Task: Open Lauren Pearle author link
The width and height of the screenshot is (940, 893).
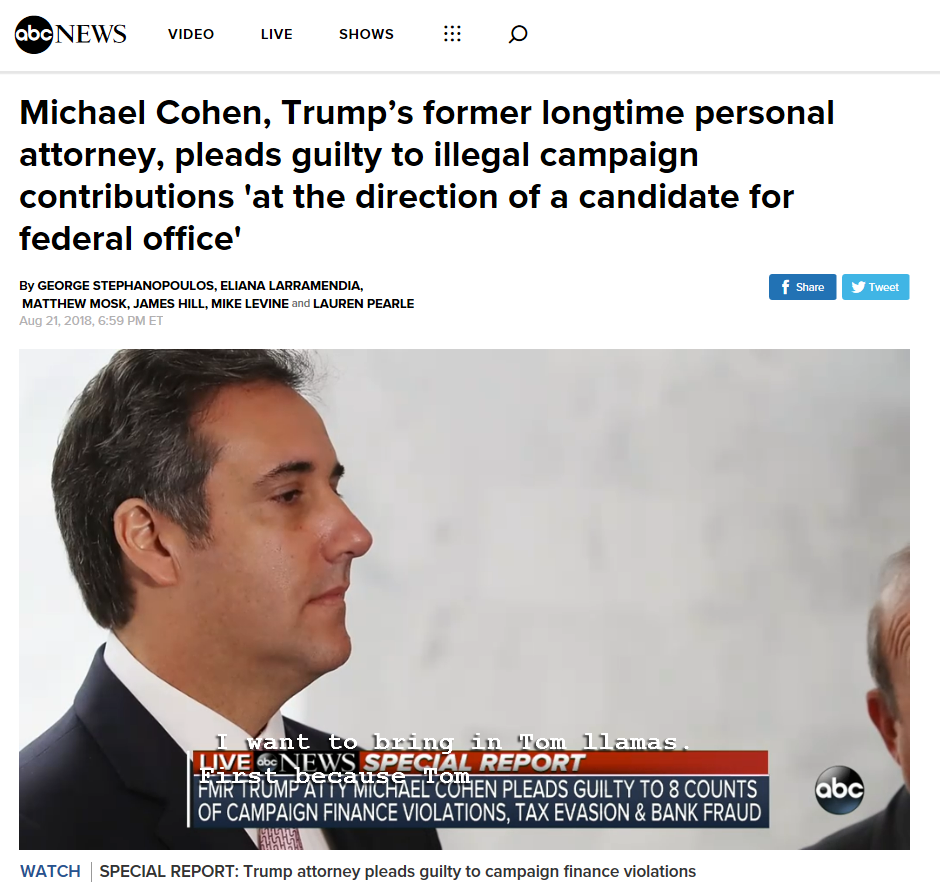Action: tap(363, 304)
